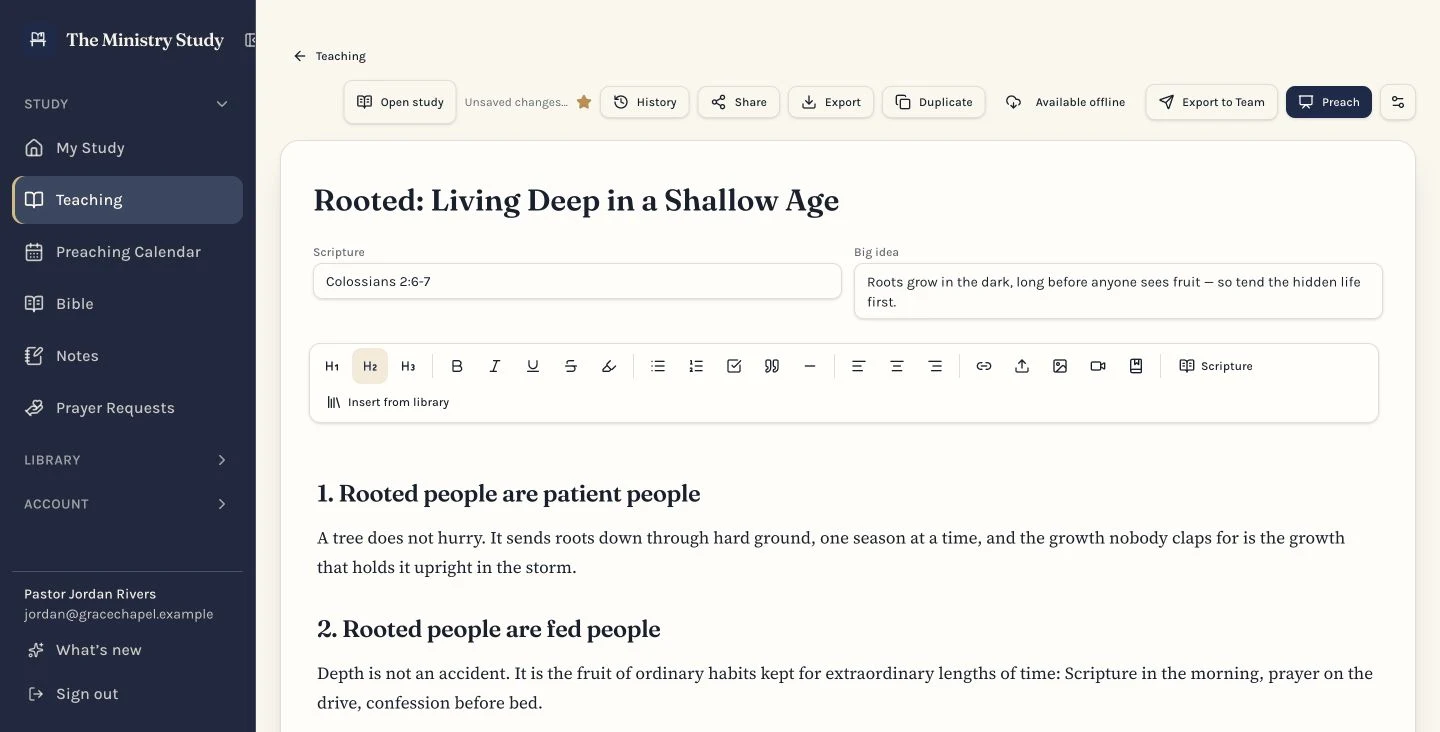1440x732 pixels.
Task: Insert a bulleted list
Action: pyautogui.click(x=658, y=366)
